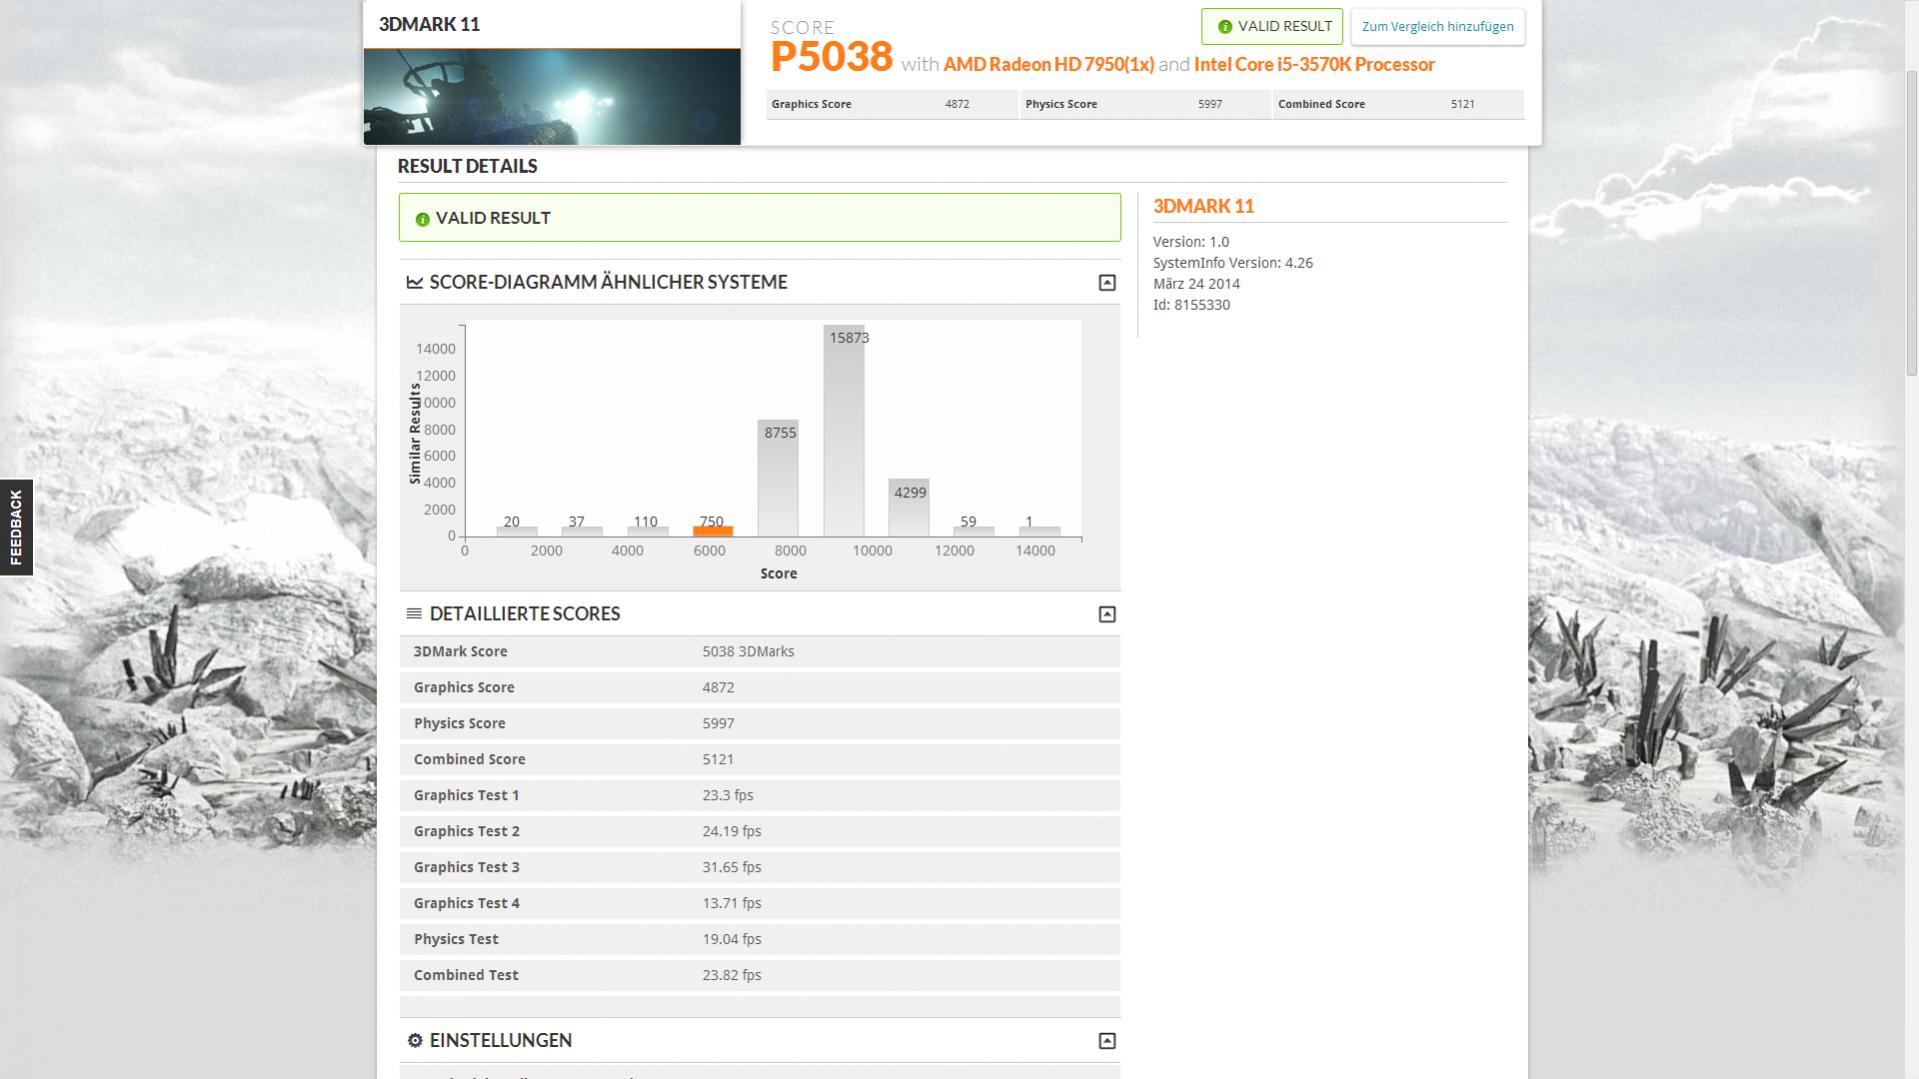Click the 3DMark 11 benchmark thumbnail

point(552,97)
